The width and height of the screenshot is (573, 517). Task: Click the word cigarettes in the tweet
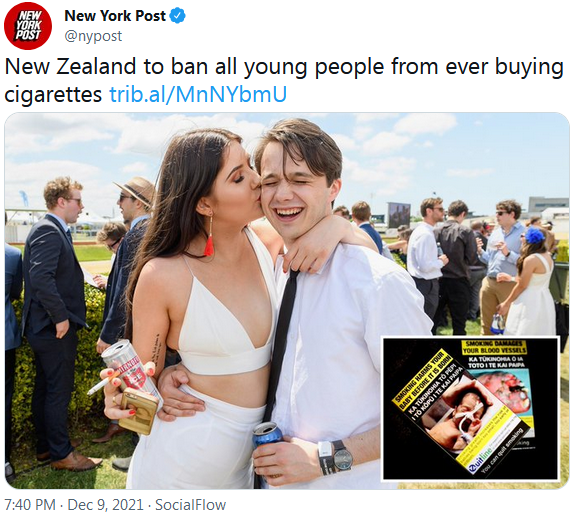53,94
